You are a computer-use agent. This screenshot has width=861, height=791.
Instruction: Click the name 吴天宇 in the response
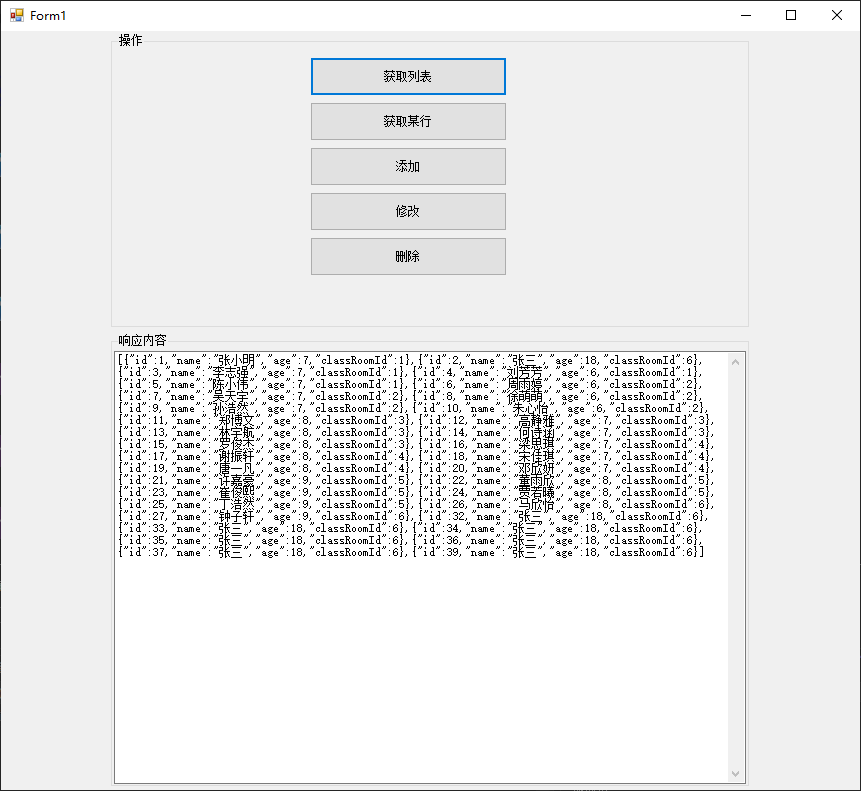[231, 397]
